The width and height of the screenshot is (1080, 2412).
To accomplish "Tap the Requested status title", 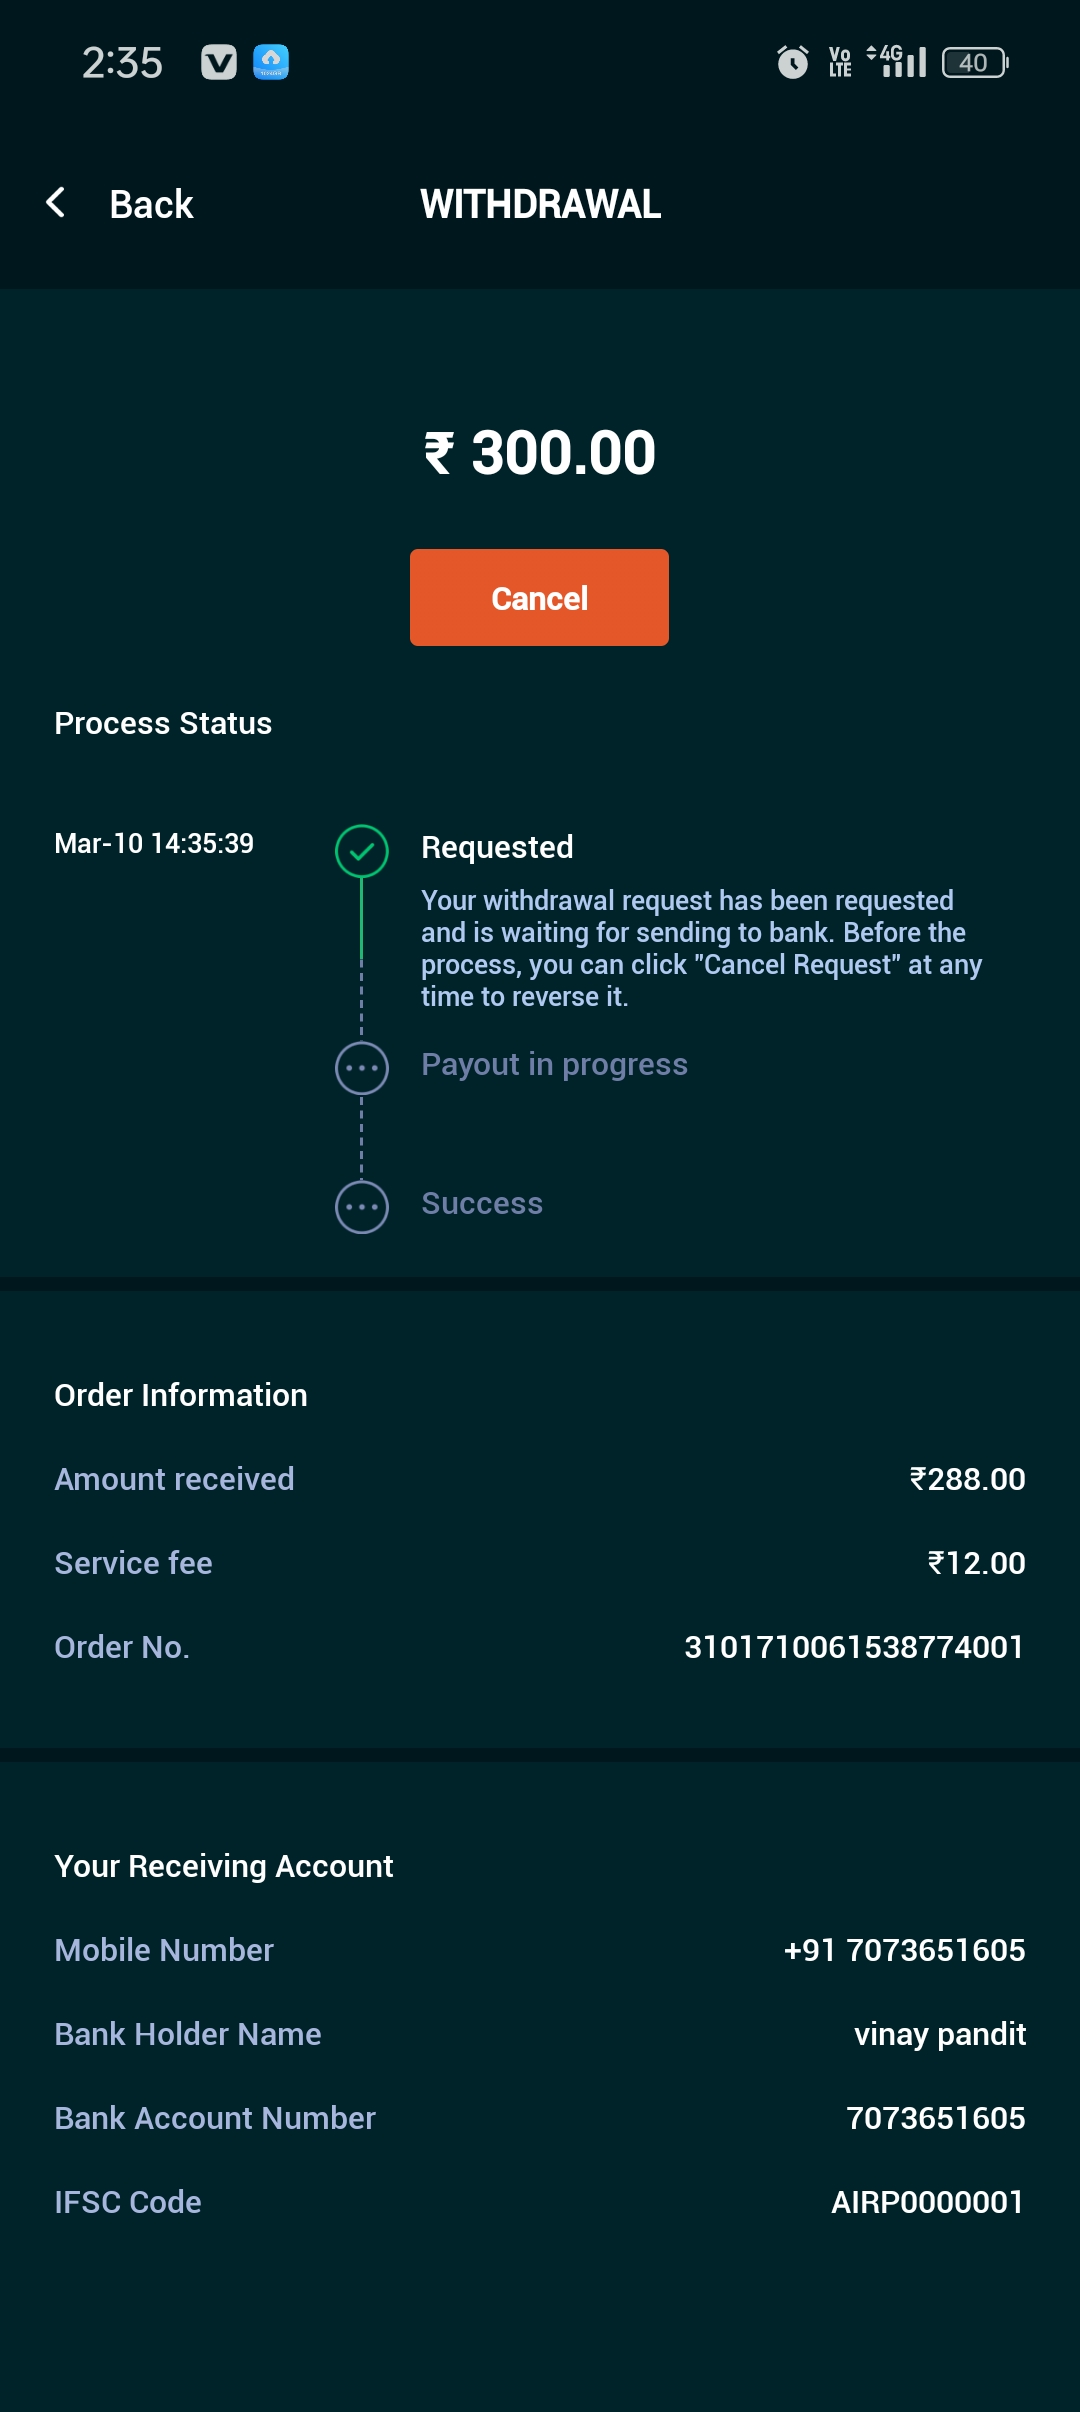I will click(x=497, y=847).
